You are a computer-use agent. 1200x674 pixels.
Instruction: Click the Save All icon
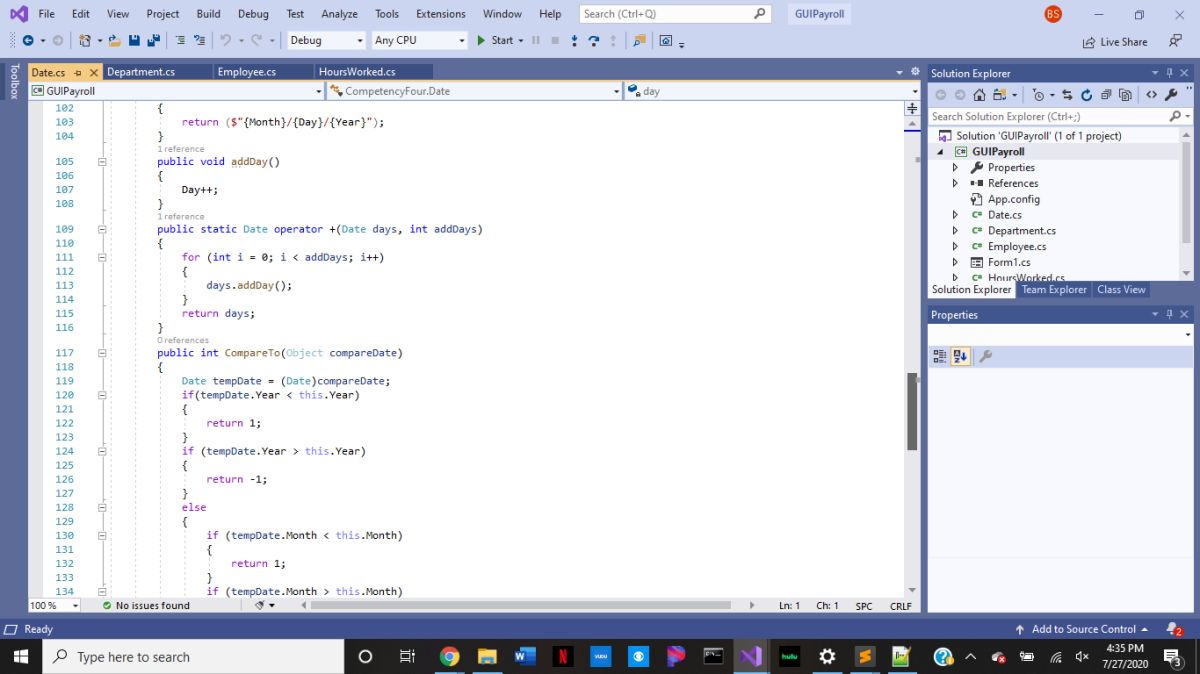(153, 41)
